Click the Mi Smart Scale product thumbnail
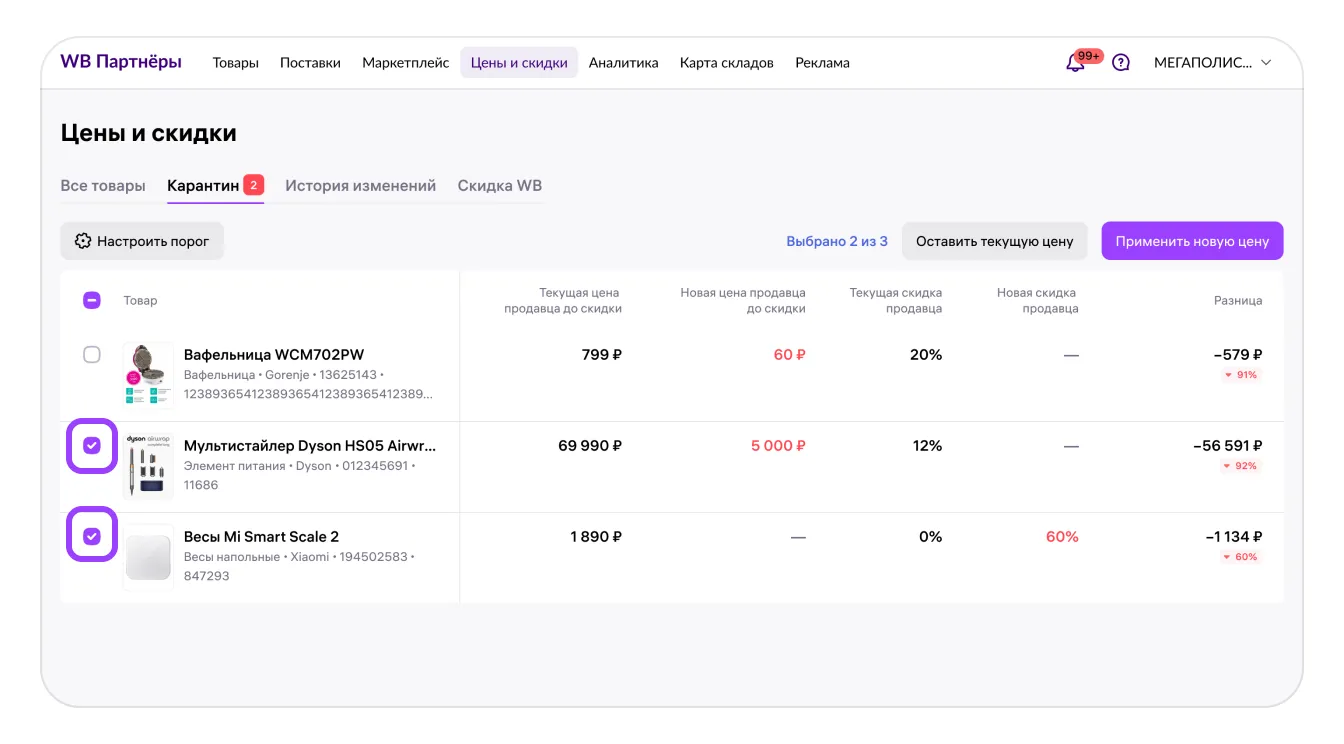This screenshot has height=744, width=1344. coord(148,557)
